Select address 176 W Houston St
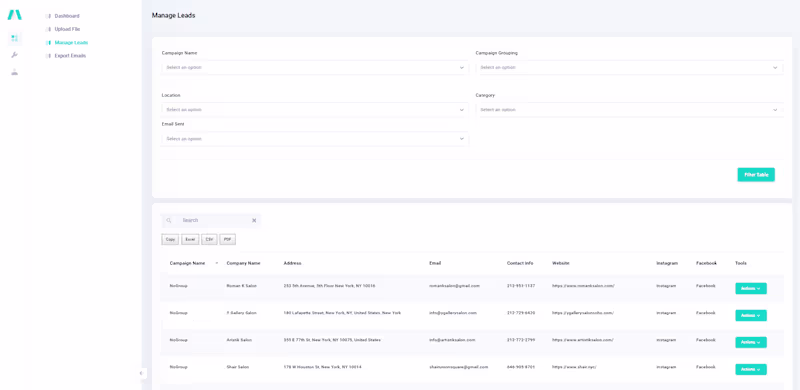 point(322,367)
